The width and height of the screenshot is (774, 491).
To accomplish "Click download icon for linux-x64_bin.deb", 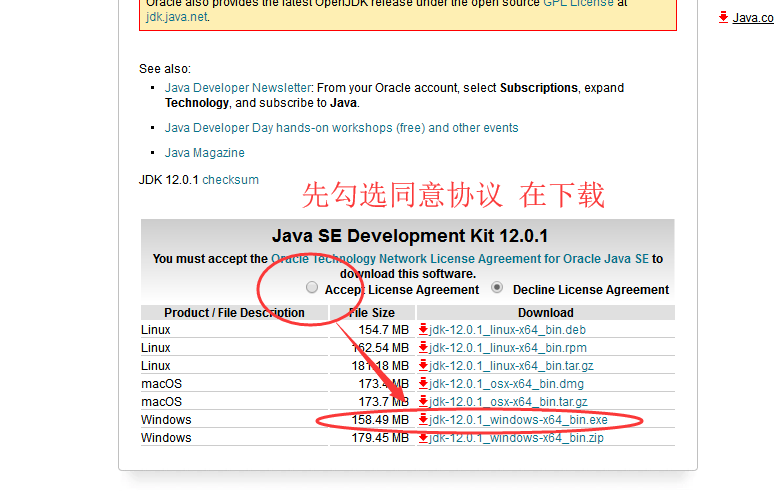I will coord(423,329).
